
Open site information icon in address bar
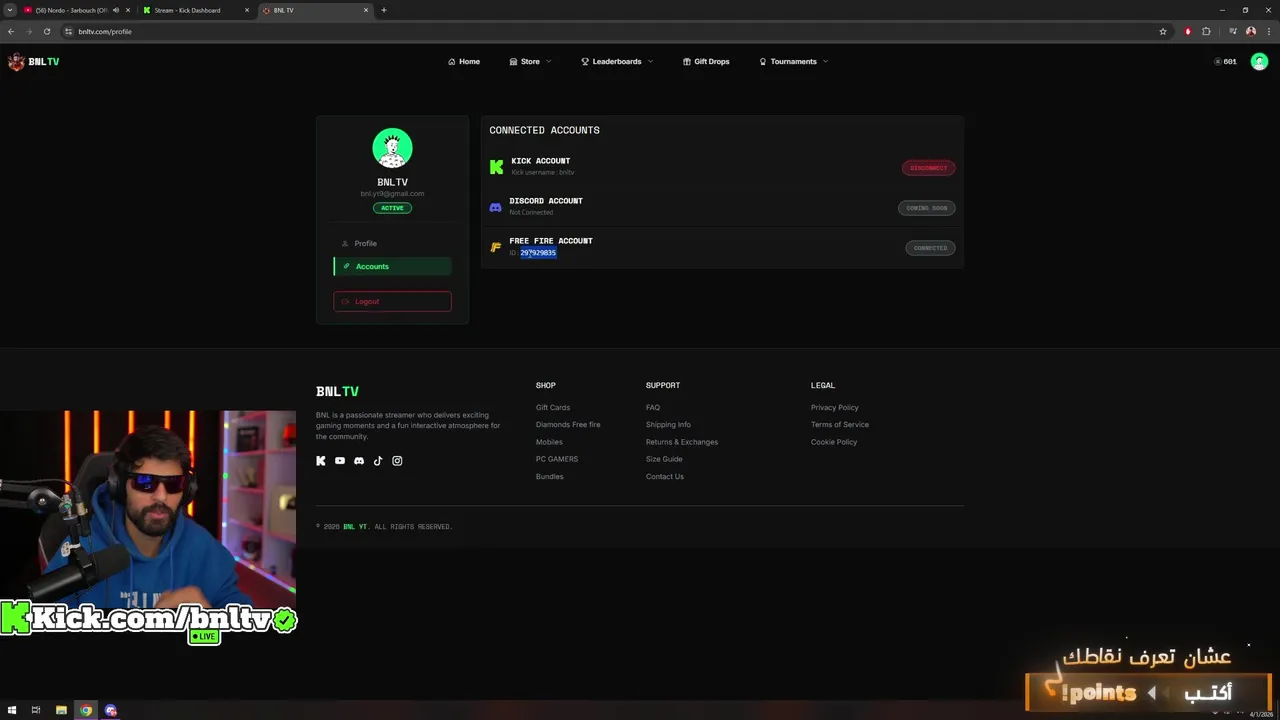[x=68, y=32]
